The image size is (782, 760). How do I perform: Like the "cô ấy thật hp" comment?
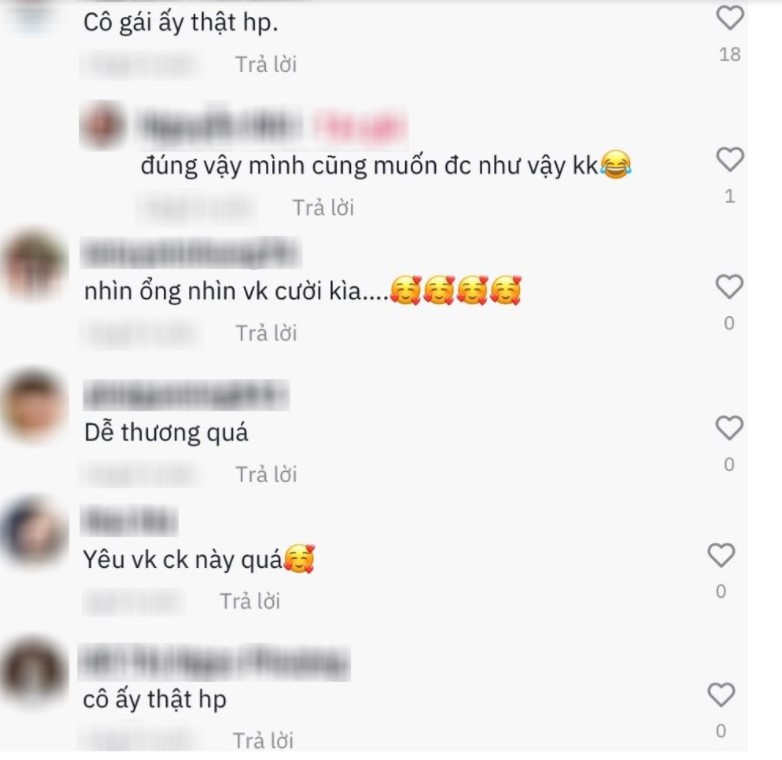coord(721,695)
